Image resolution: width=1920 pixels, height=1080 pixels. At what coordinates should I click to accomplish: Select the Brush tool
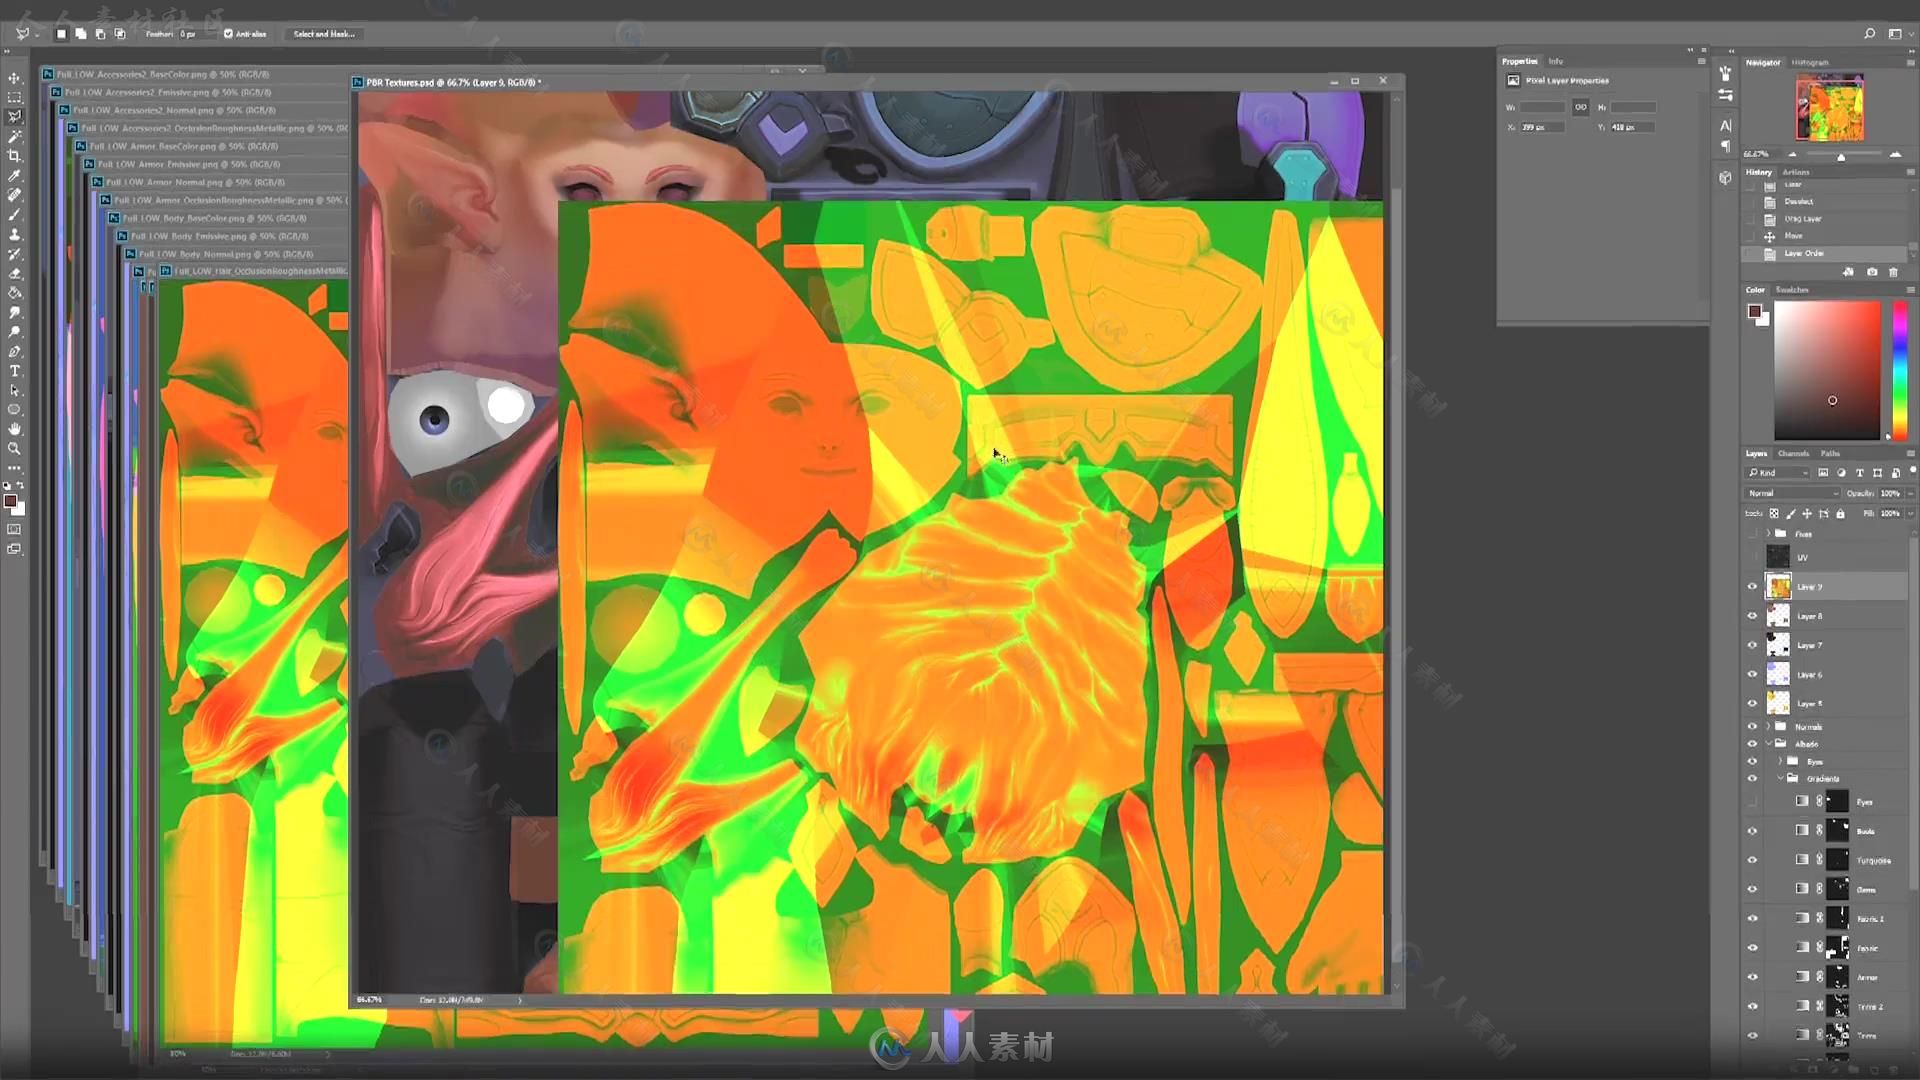[x=14, y=215]
